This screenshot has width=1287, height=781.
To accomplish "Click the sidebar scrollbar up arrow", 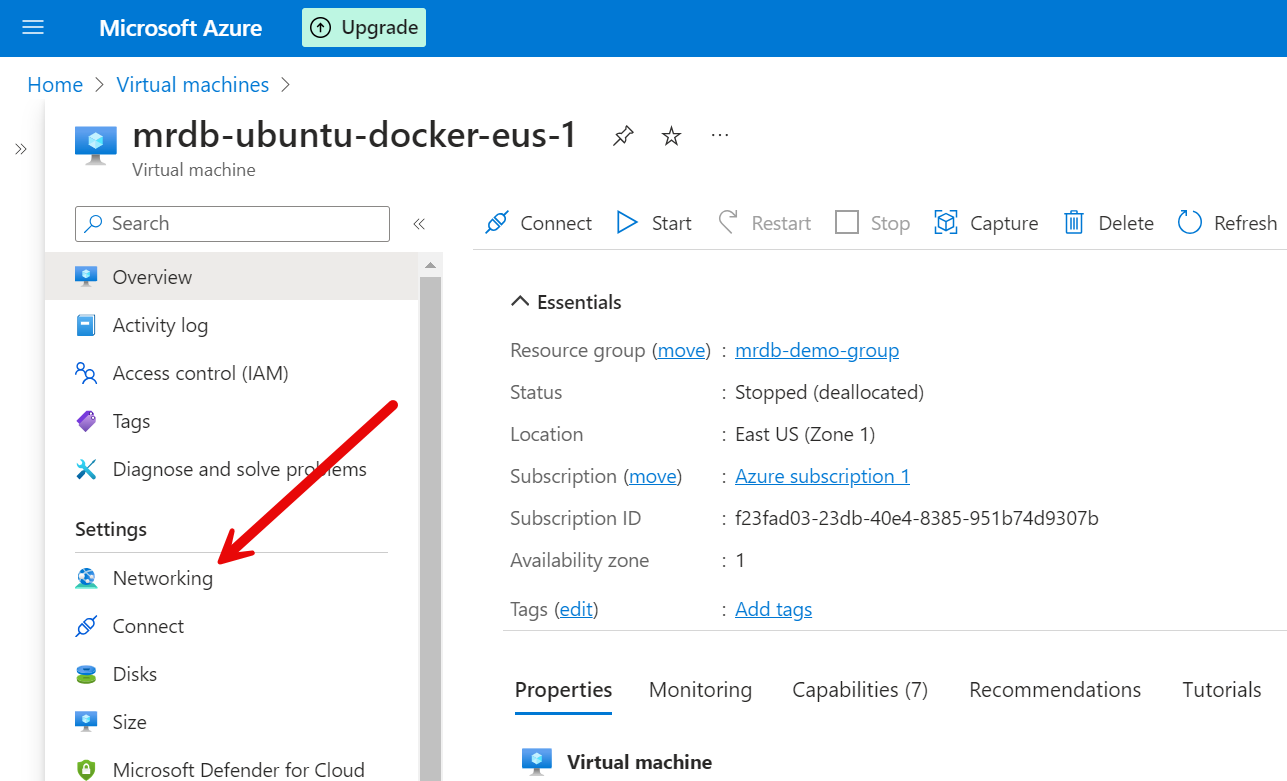I will [430, 266].
